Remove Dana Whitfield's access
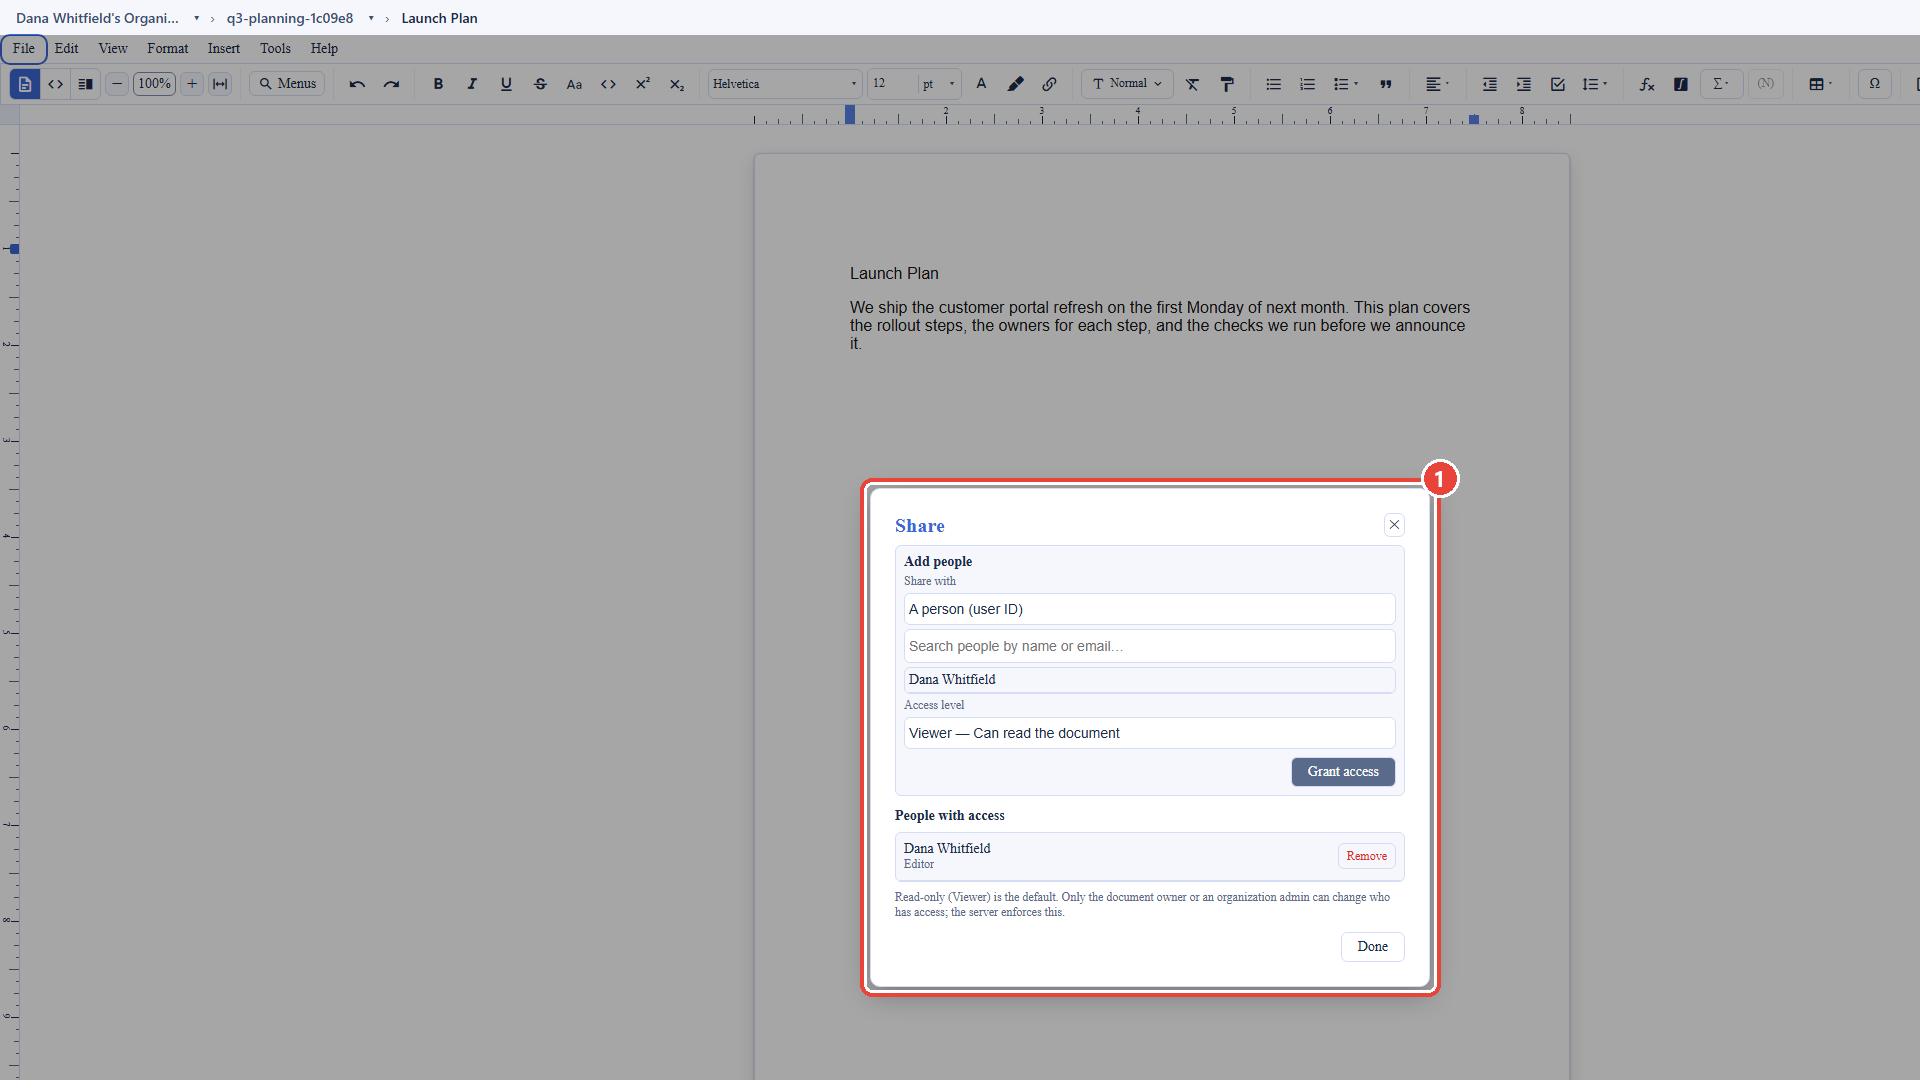This screenshot has width=1920, height=1080. click(1366, 856)
